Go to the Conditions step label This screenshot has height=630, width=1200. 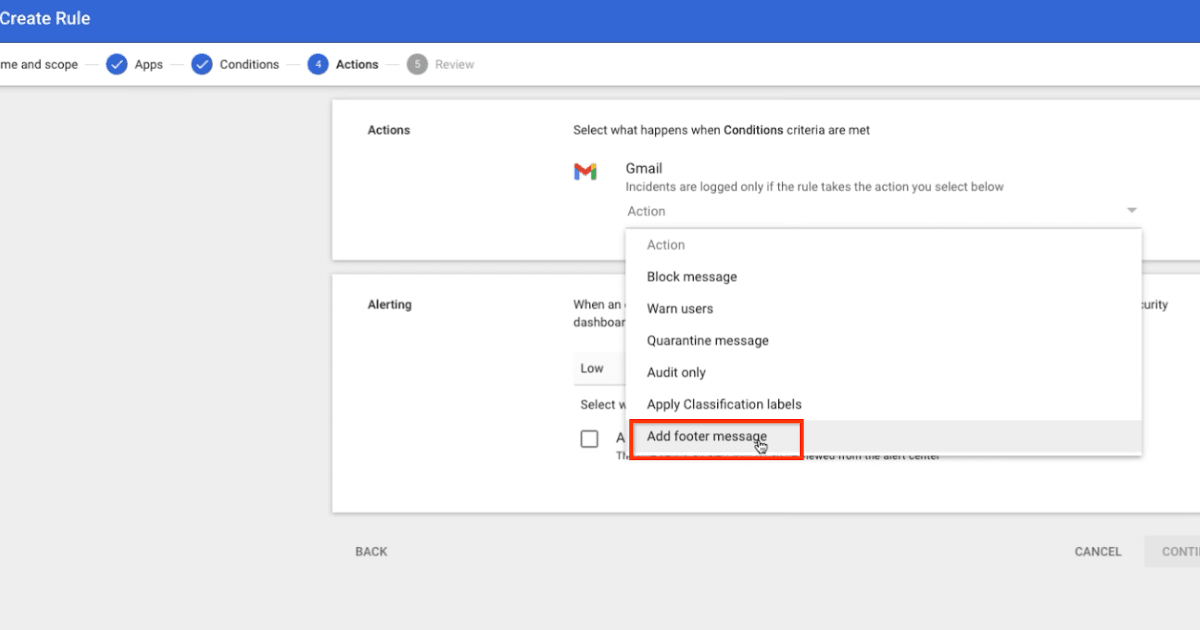point(249,65)
